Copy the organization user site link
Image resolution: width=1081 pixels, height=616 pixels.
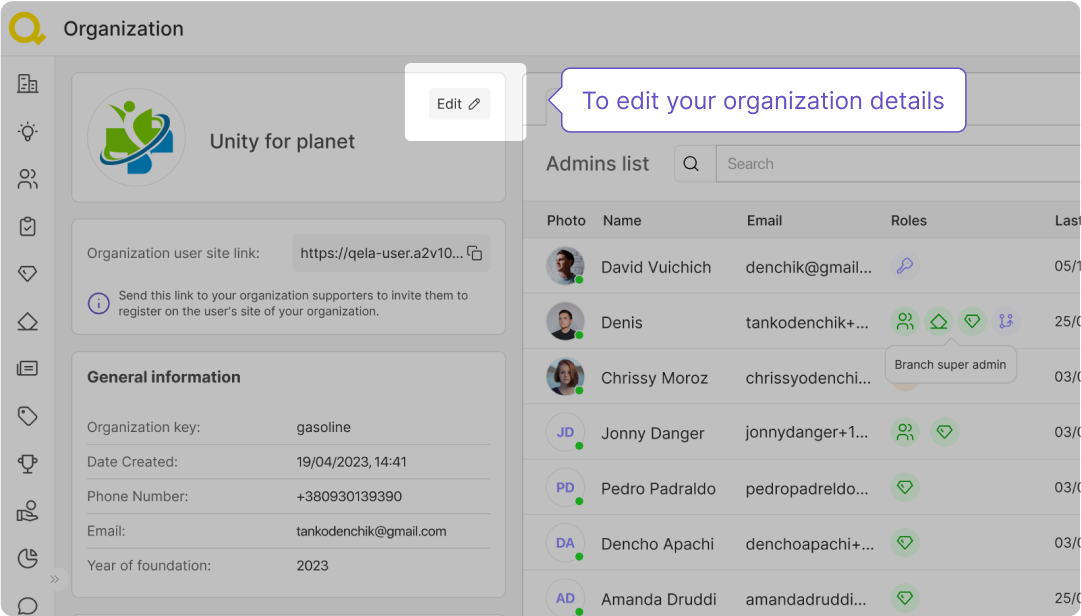476,254
